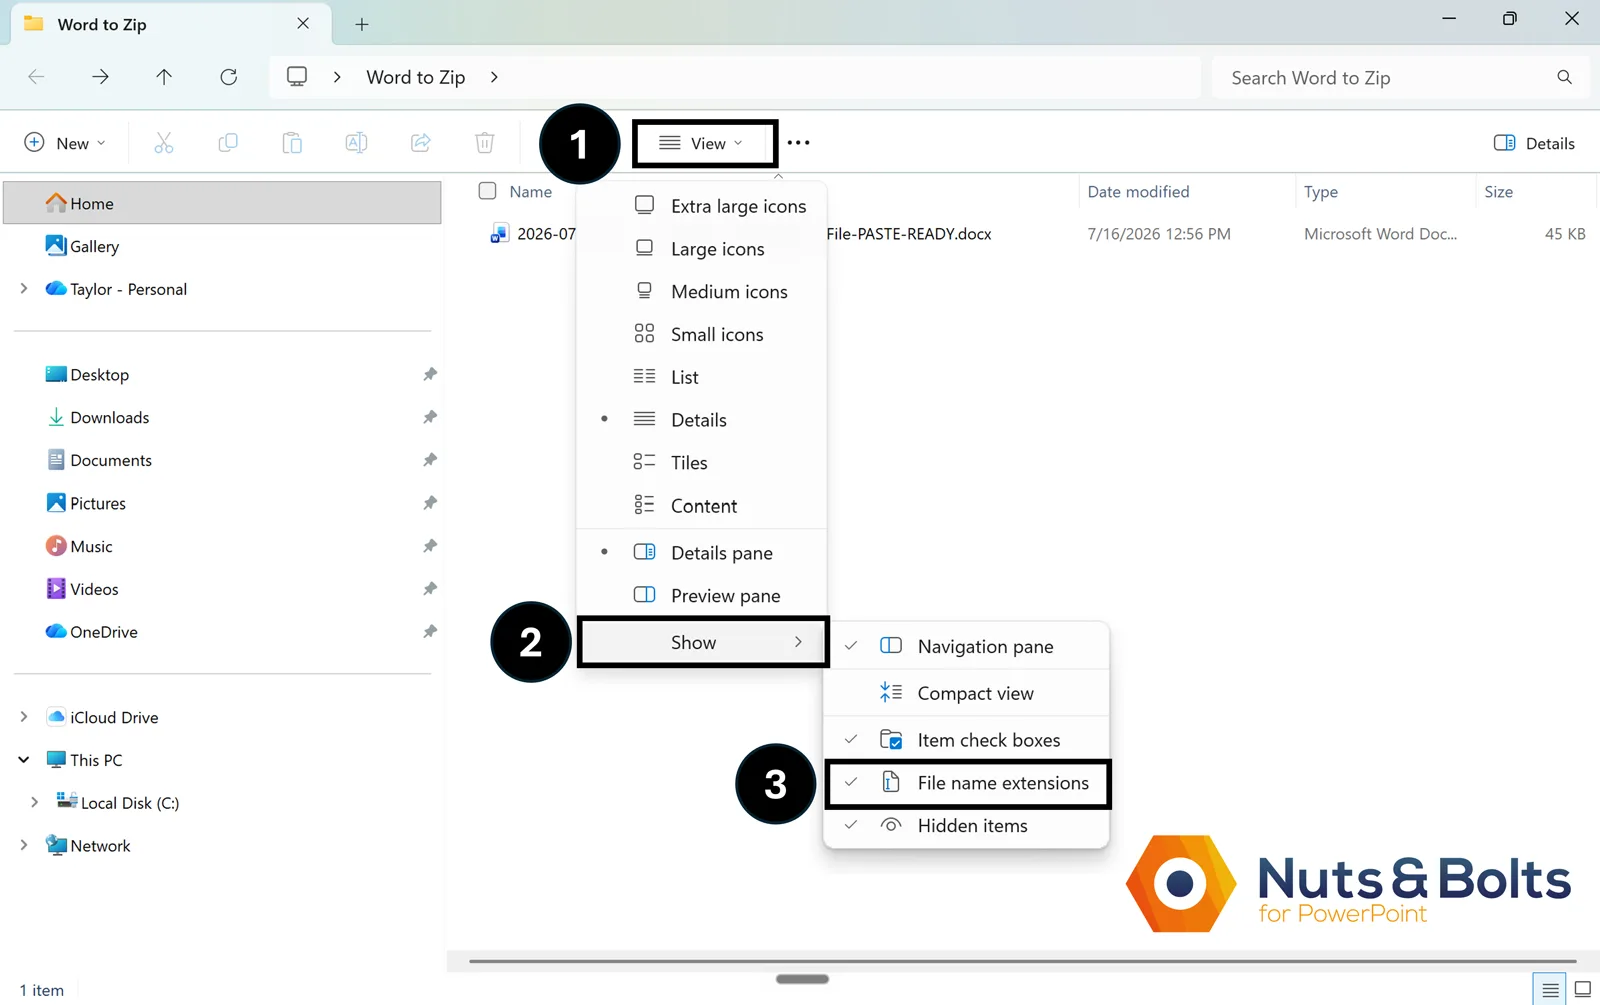Toggle File name extensions option
Viewport: 1600px width, 1005px height.
coord(967,783)
